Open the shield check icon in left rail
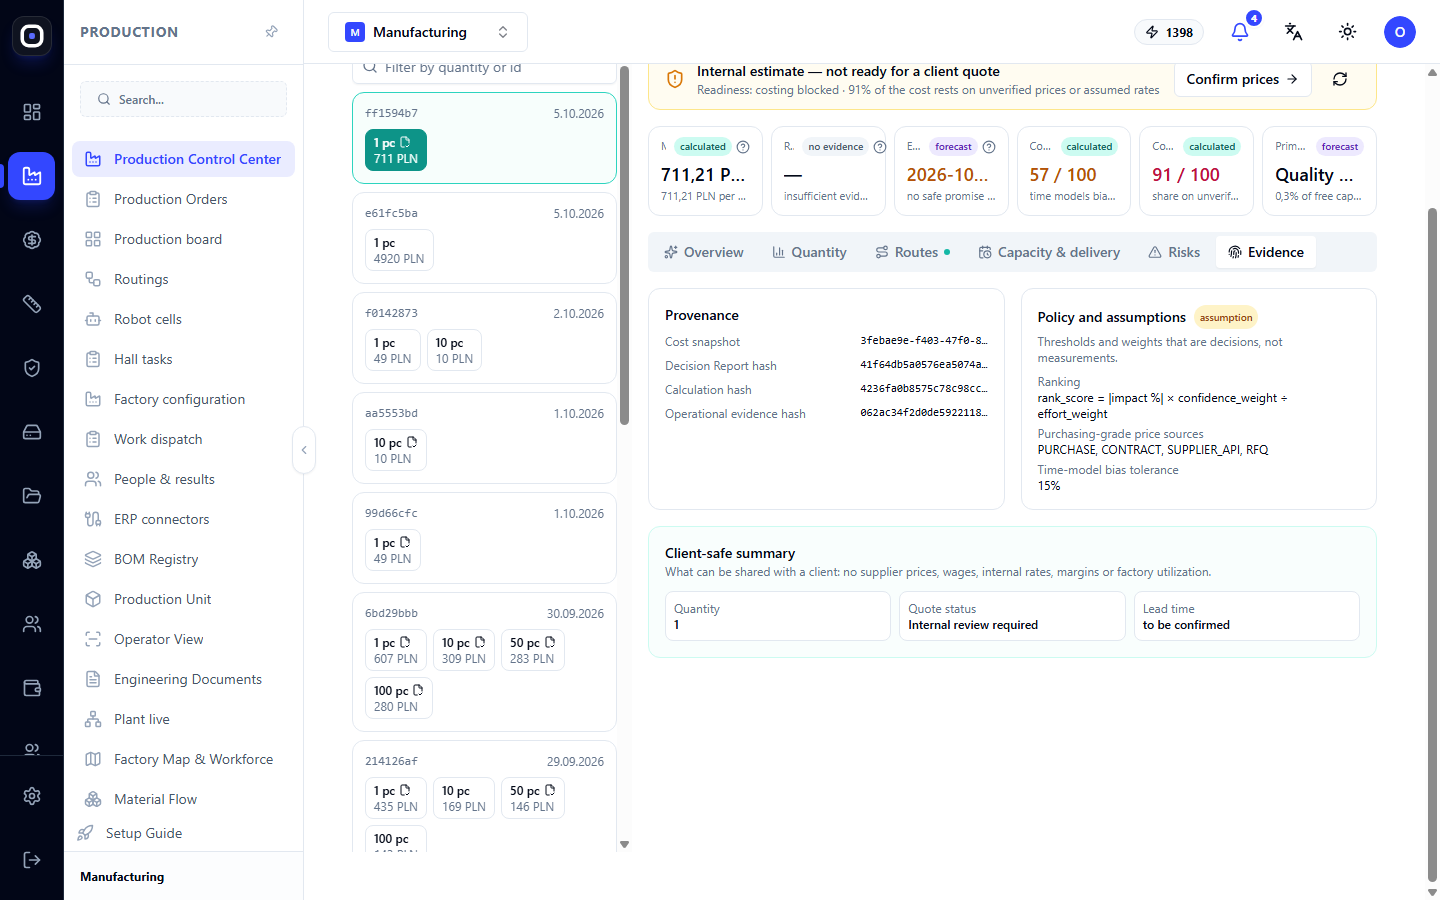The width and height of the screenshot is (1440, 900). click(32, 368)
